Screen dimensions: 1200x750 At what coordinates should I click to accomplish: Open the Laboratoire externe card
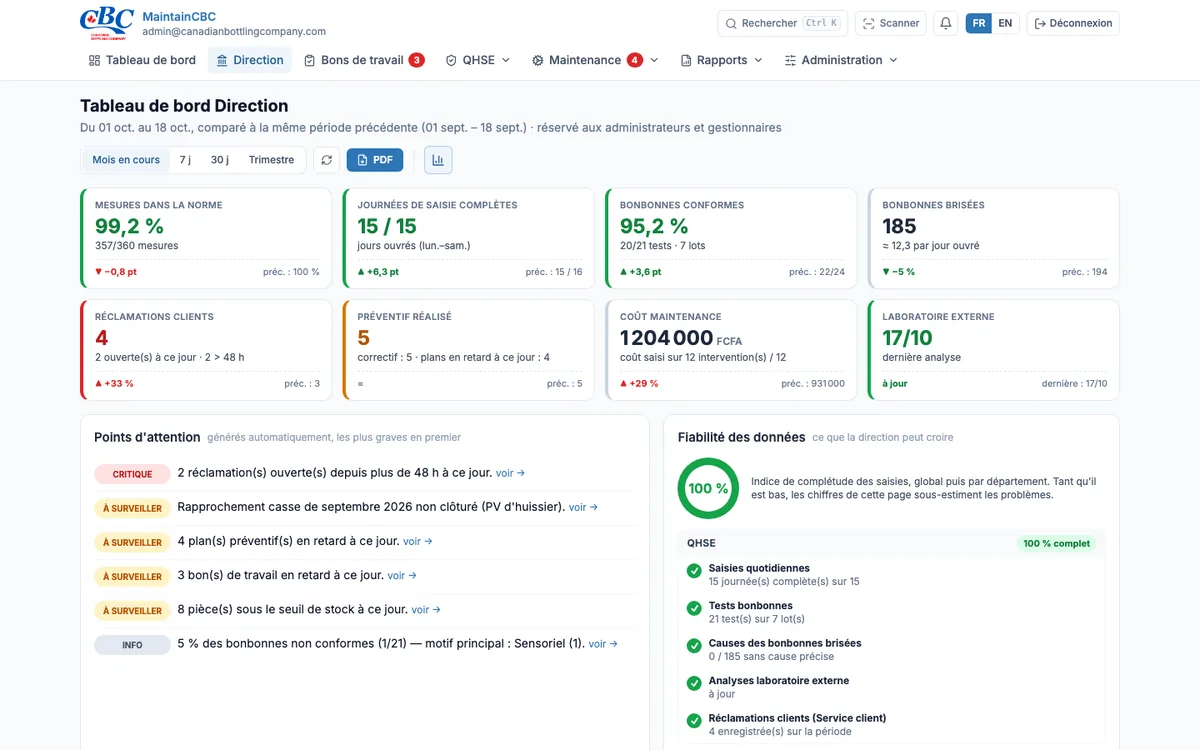click(993, 350)
